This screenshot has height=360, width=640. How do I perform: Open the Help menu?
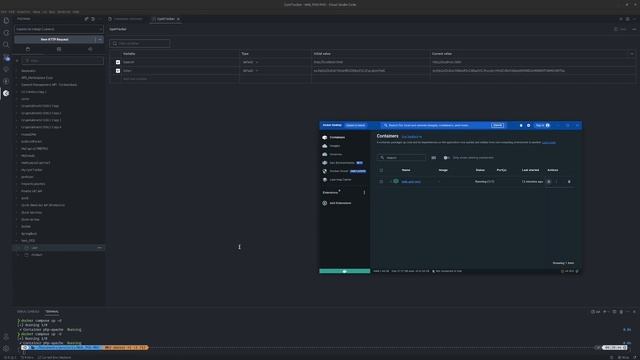[76, 12]
